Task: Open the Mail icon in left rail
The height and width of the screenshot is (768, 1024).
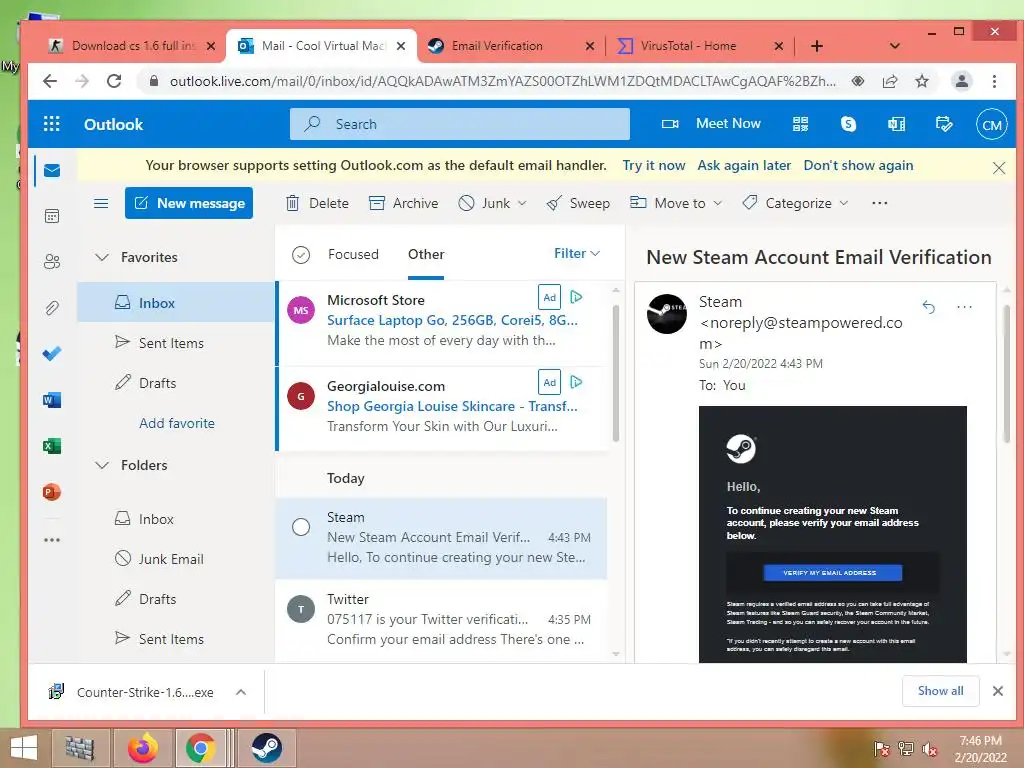Action: point(52,170)
